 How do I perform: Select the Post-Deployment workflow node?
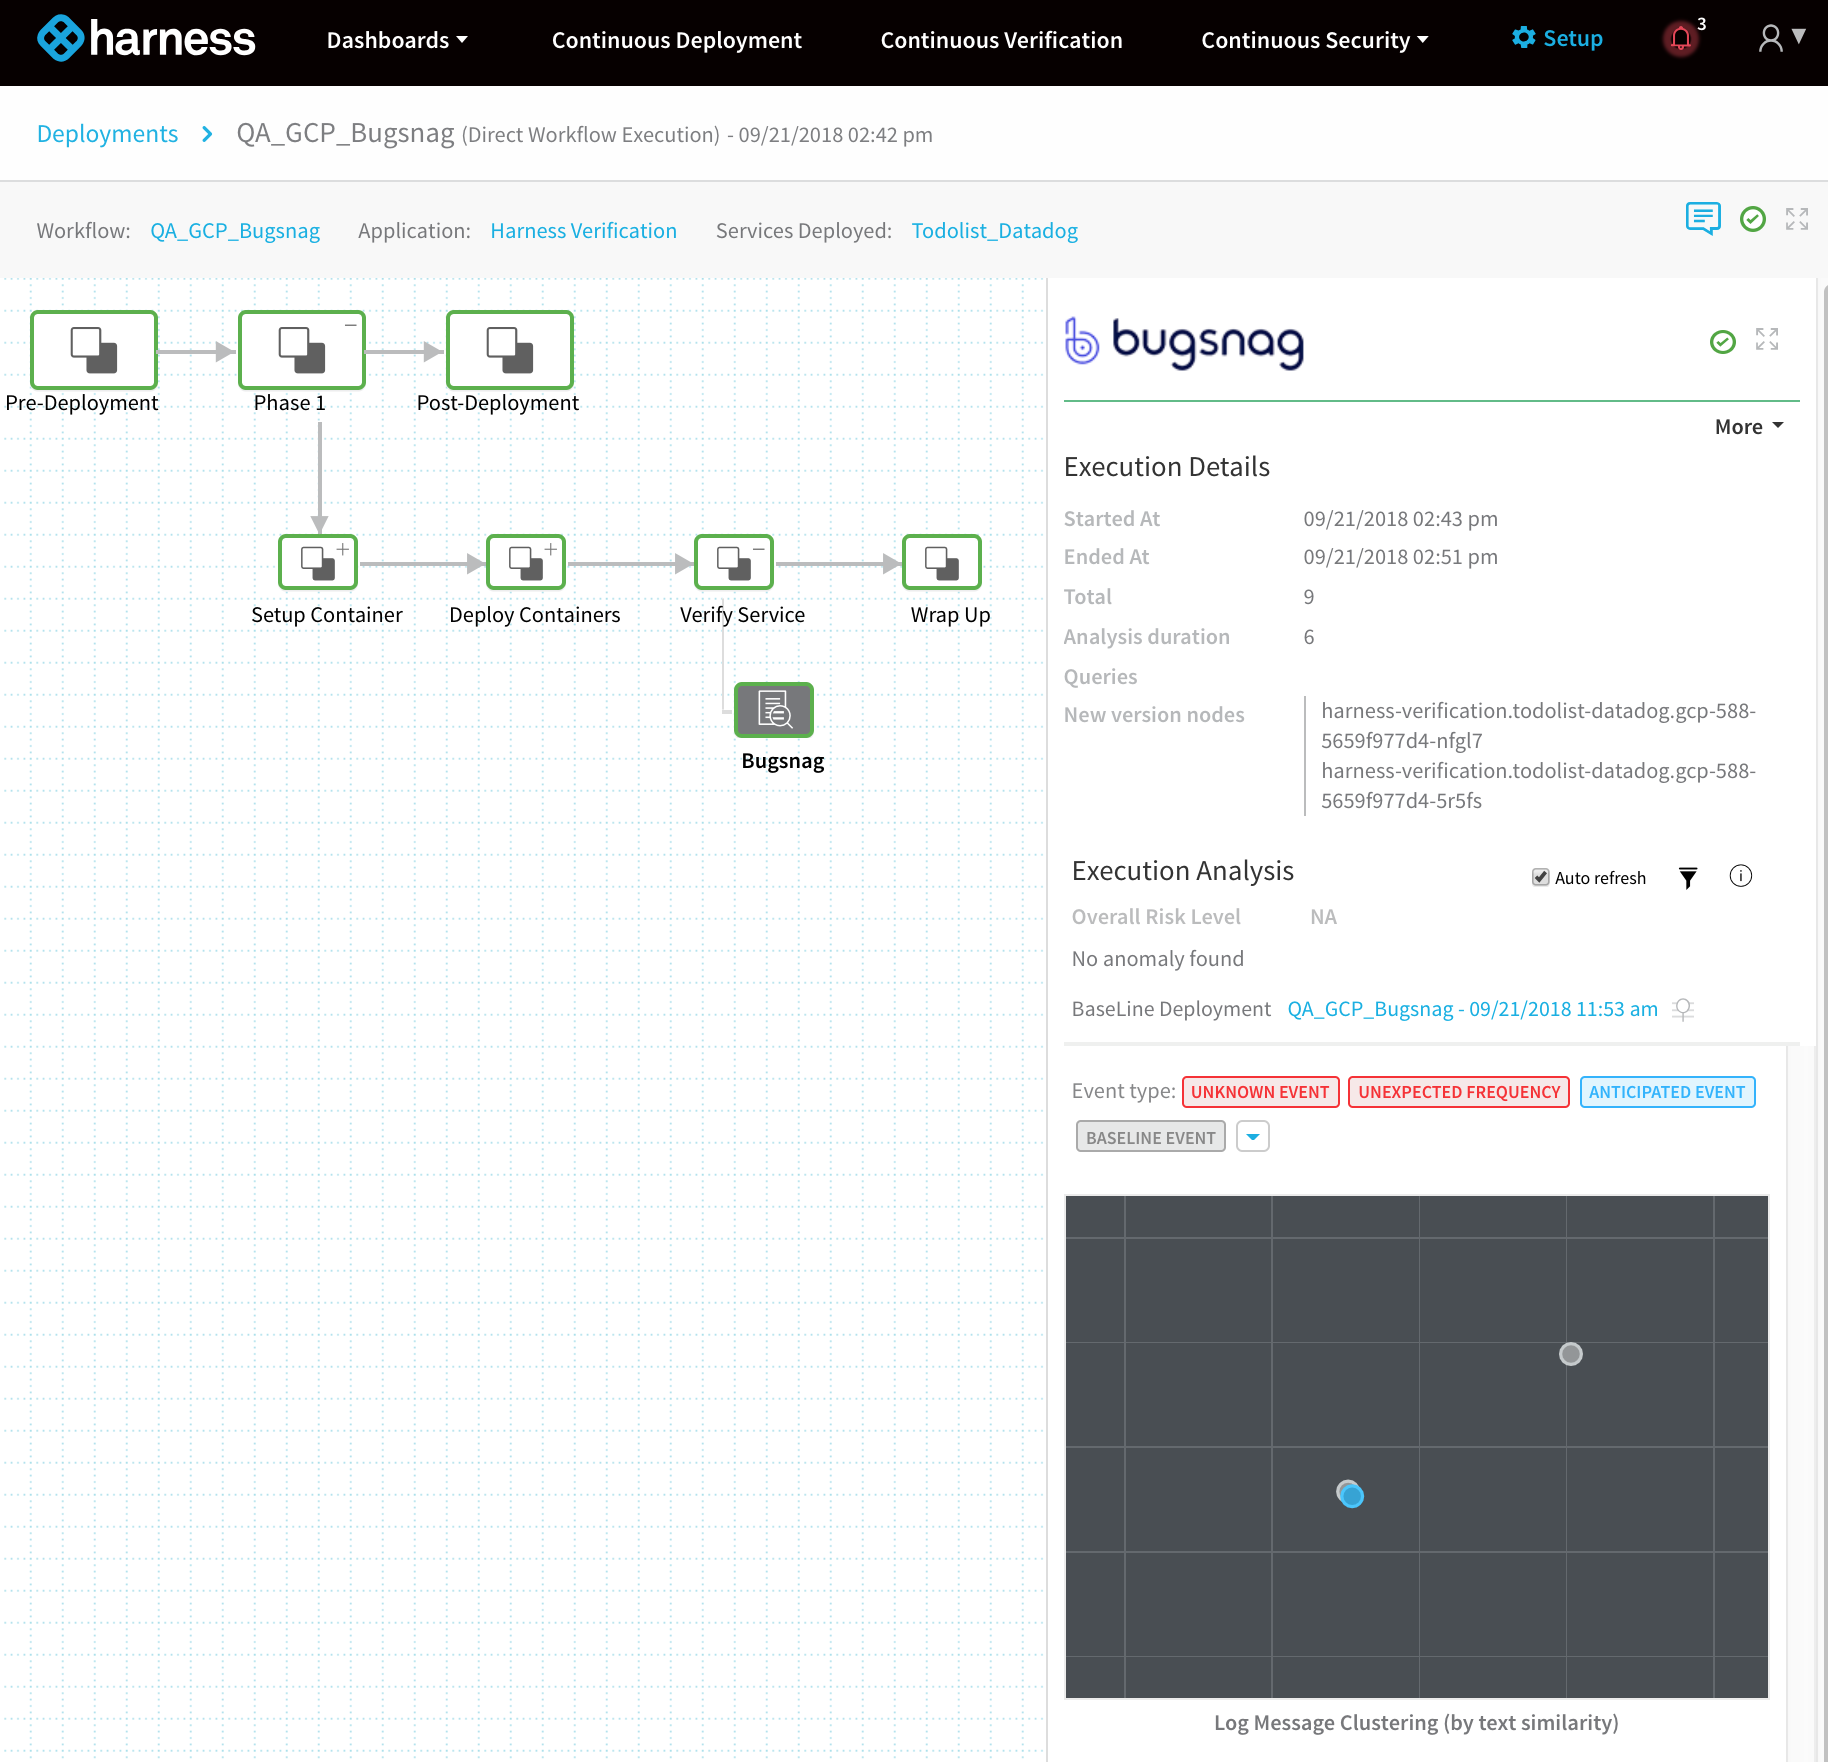coord(510,350)
